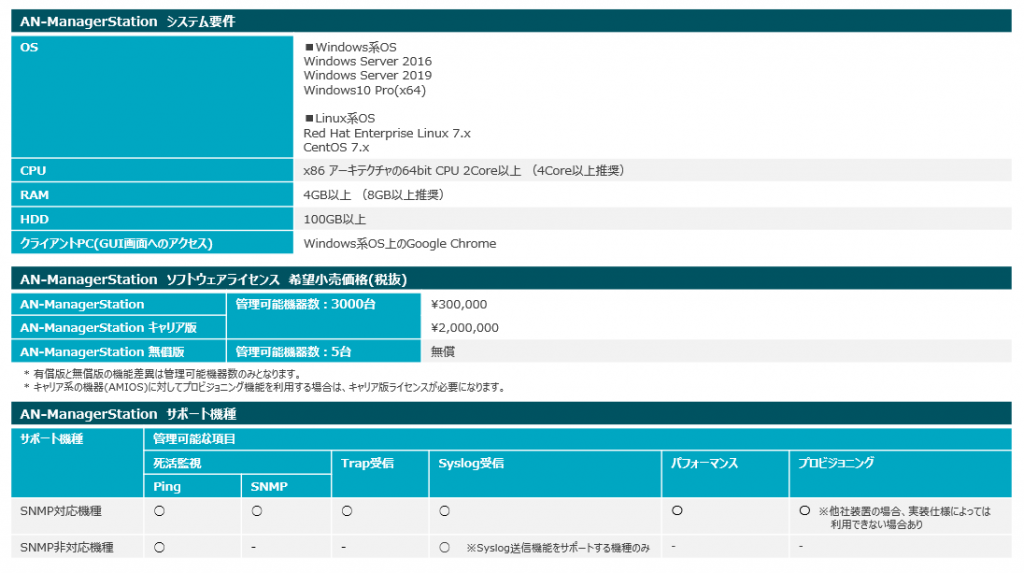Click the 'AN-ManagerStation キャリア版' cell
1024x573 pixels.
click(x=118, y=327)
